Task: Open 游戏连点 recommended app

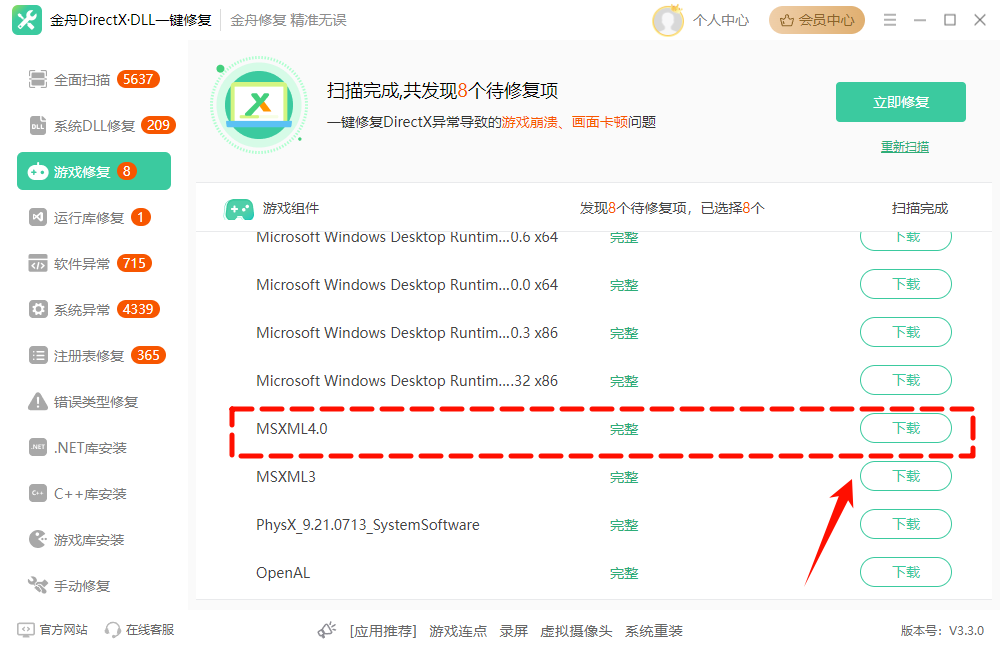Action: click(x=458, y=631)
